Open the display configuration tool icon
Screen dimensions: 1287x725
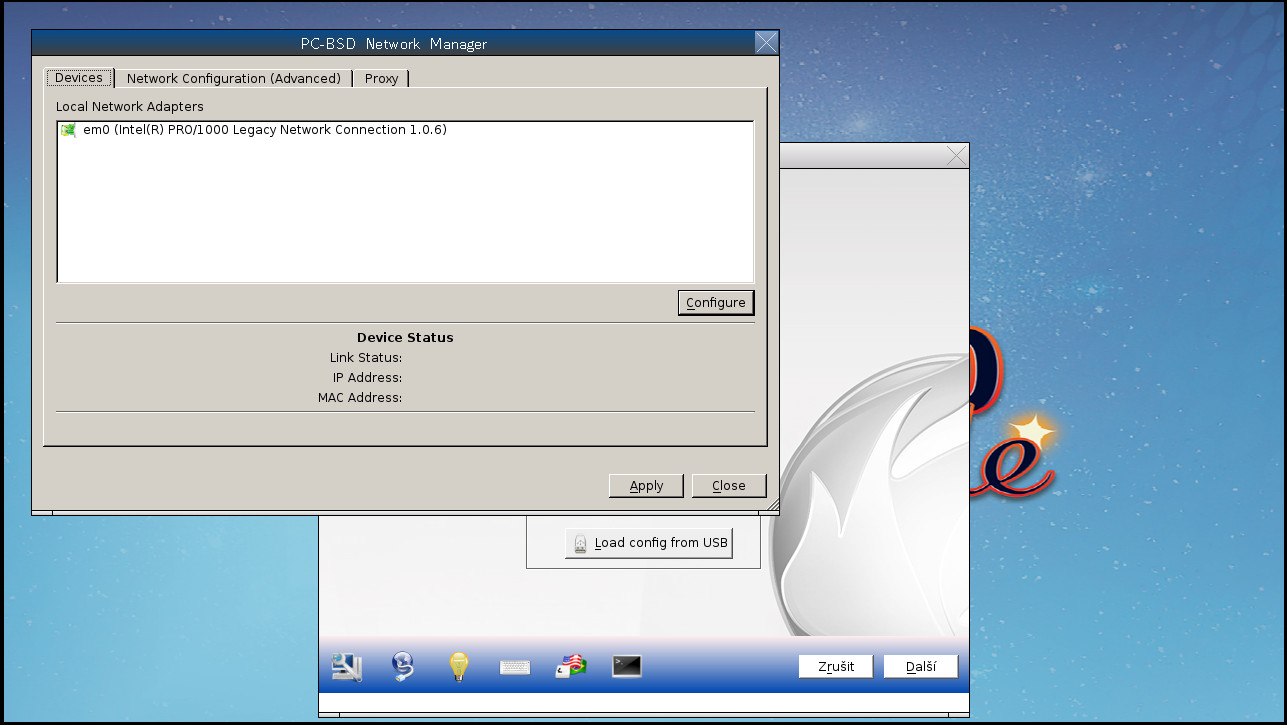345,666
